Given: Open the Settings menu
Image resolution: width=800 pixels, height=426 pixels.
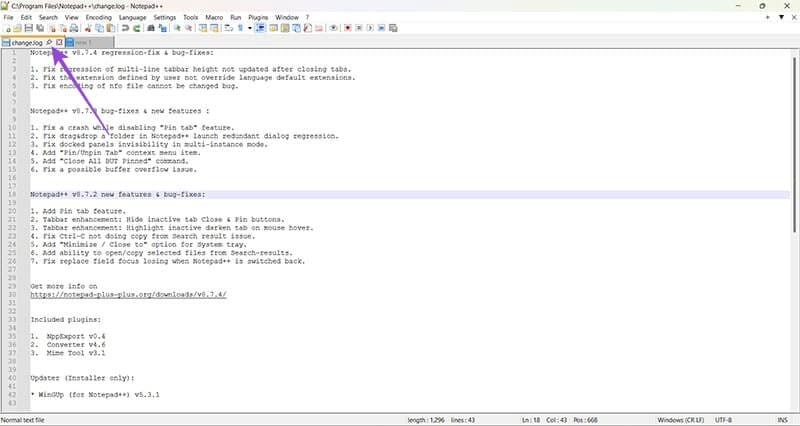Looking at the screenshot, I should (164, 17).
